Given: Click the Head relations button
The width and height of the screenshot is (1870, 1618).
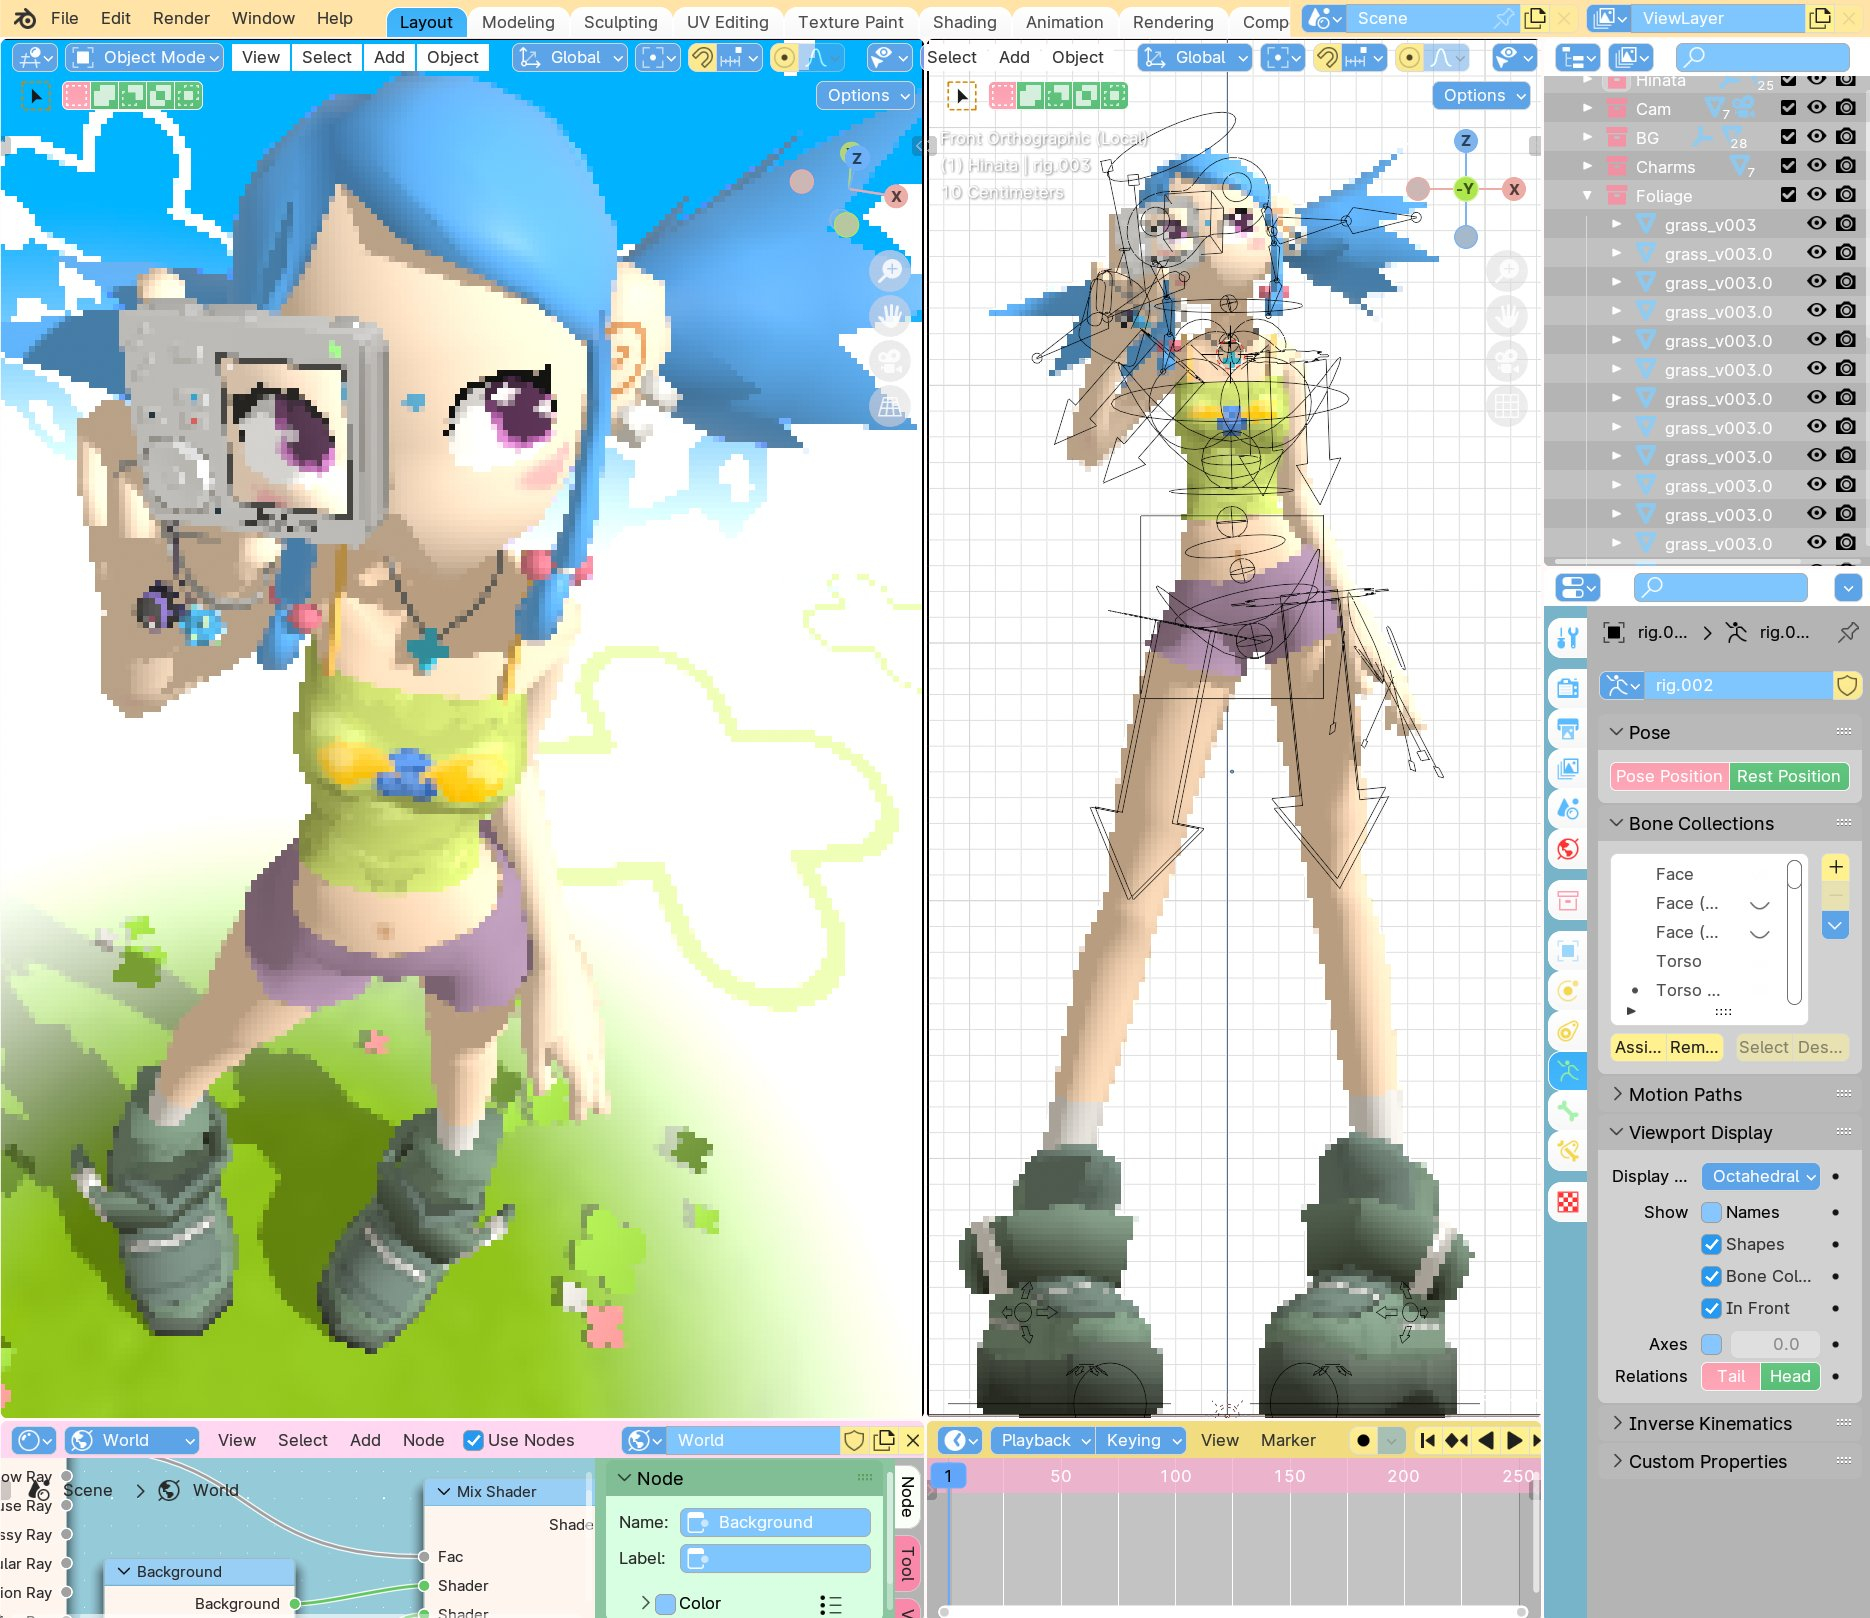Looking at the screenshot, I should pos(1789,1376).
